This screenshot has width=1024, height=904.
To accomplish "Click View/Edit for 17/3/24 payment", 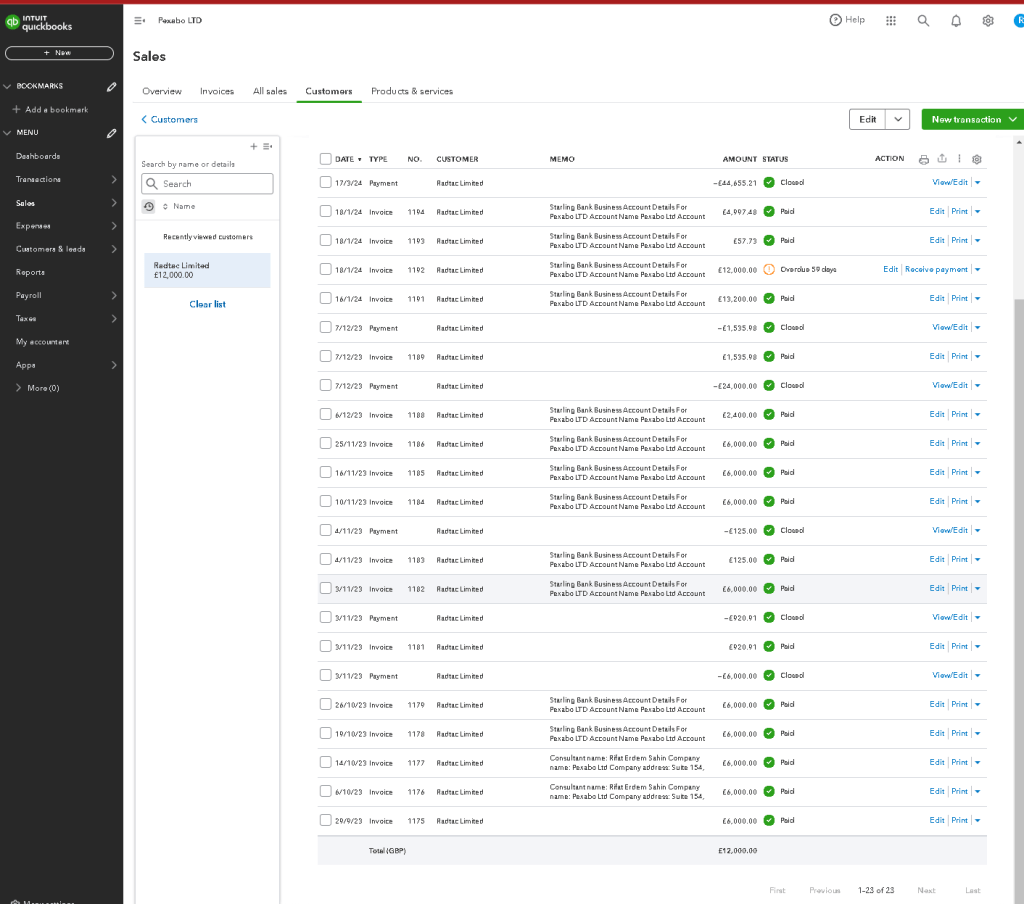I will [x=950, y=182].
